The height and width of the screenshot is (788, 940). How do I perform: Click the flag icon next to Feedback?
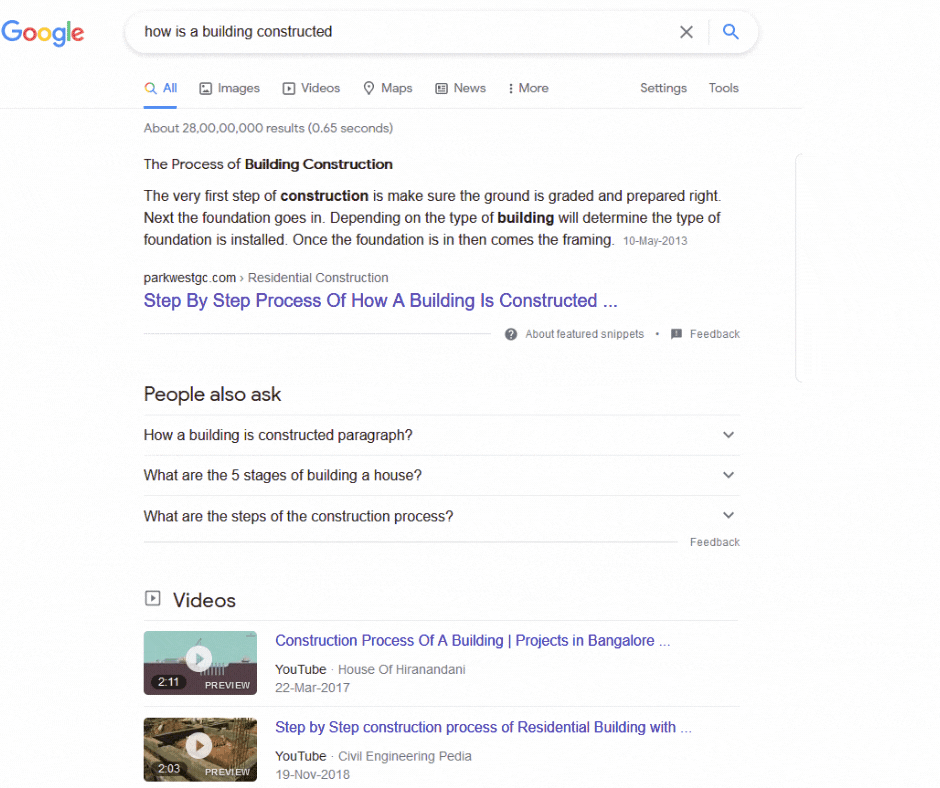[x=673, y=334]
